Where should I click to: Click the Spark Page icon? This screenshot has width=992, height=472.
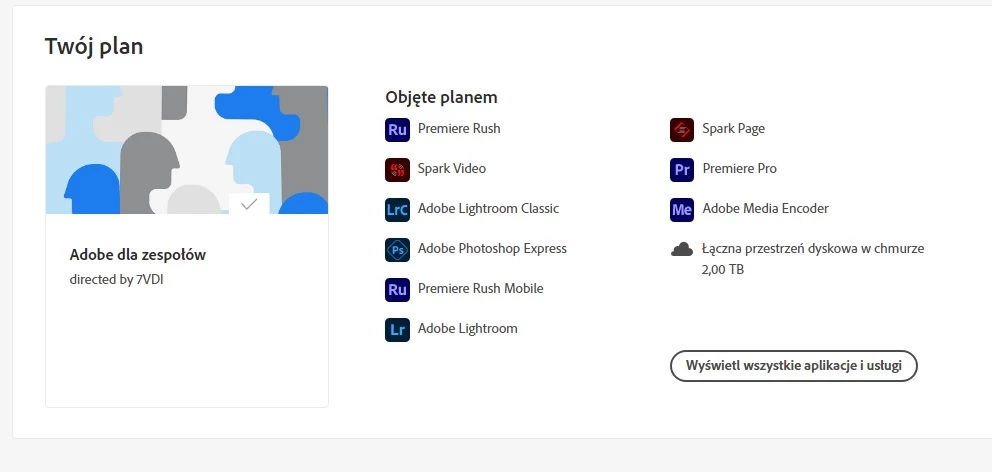point(682,130)
